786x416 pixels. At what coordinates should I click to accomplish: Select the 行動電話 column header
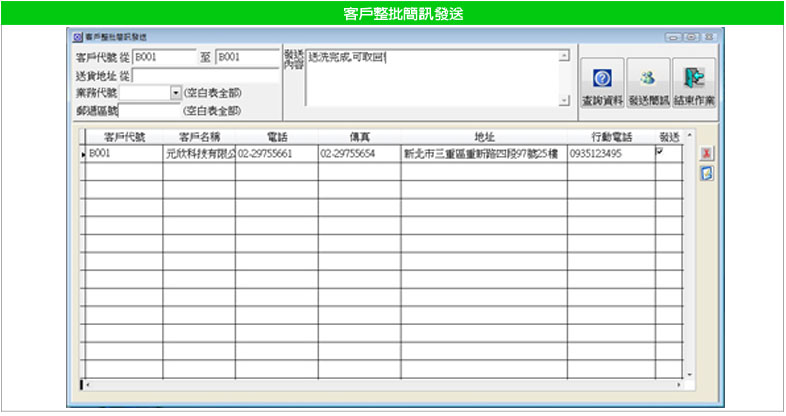coord(609,137)
